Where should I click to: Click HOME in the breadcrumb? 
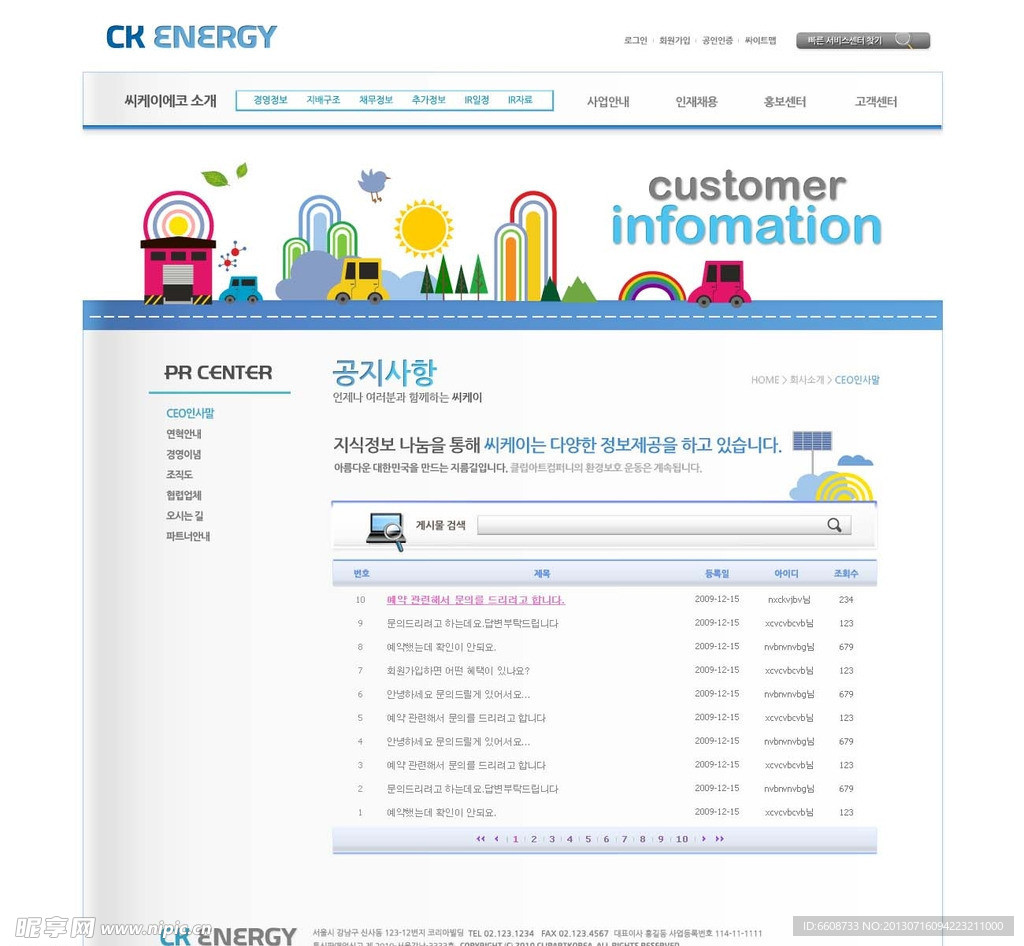click(x=765, y=380)
